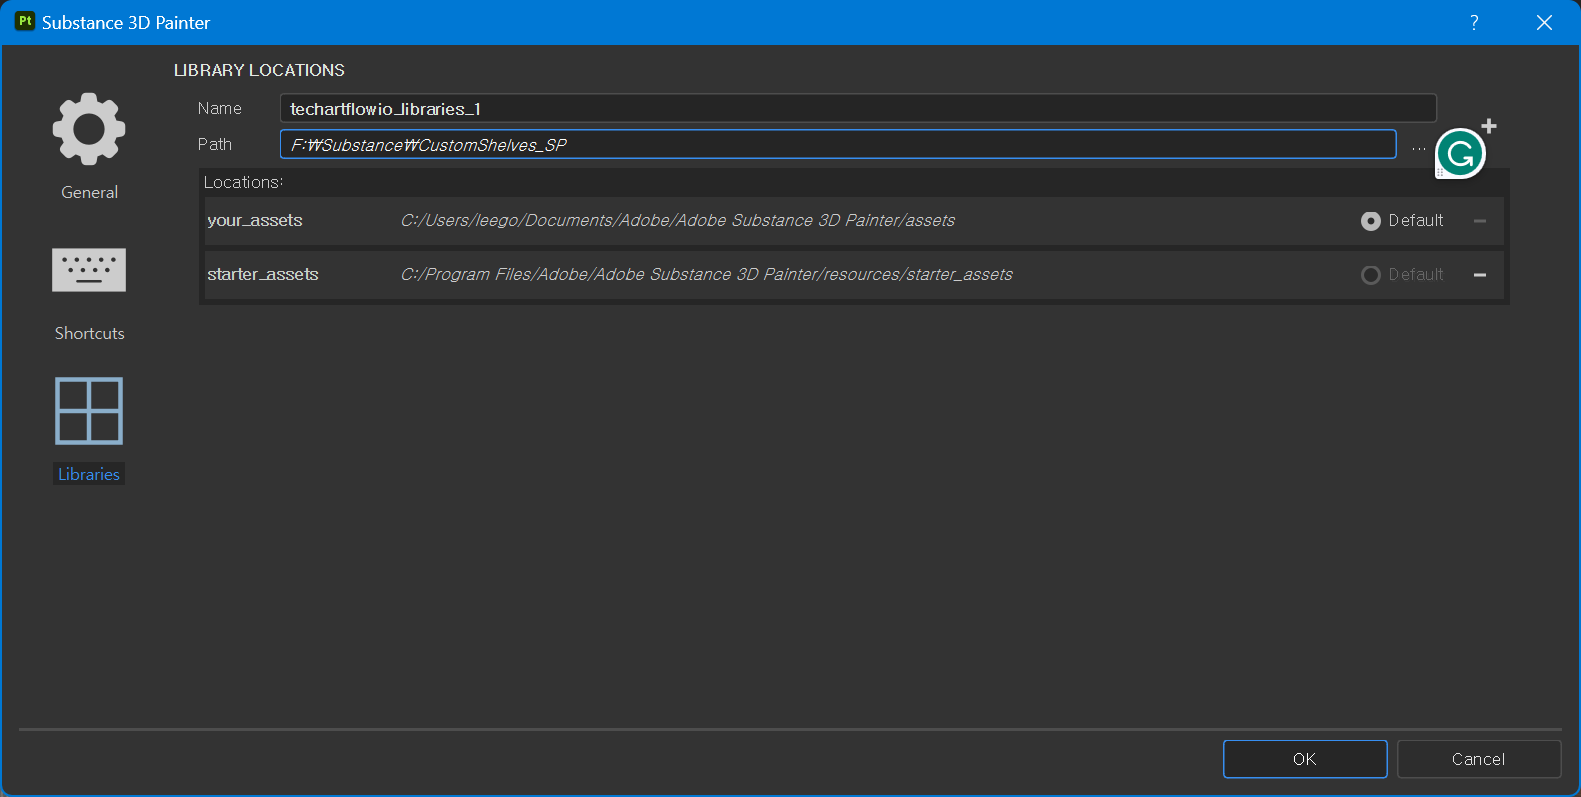
Task: Switch to the General tab label
Action: (x=89, y=192)
